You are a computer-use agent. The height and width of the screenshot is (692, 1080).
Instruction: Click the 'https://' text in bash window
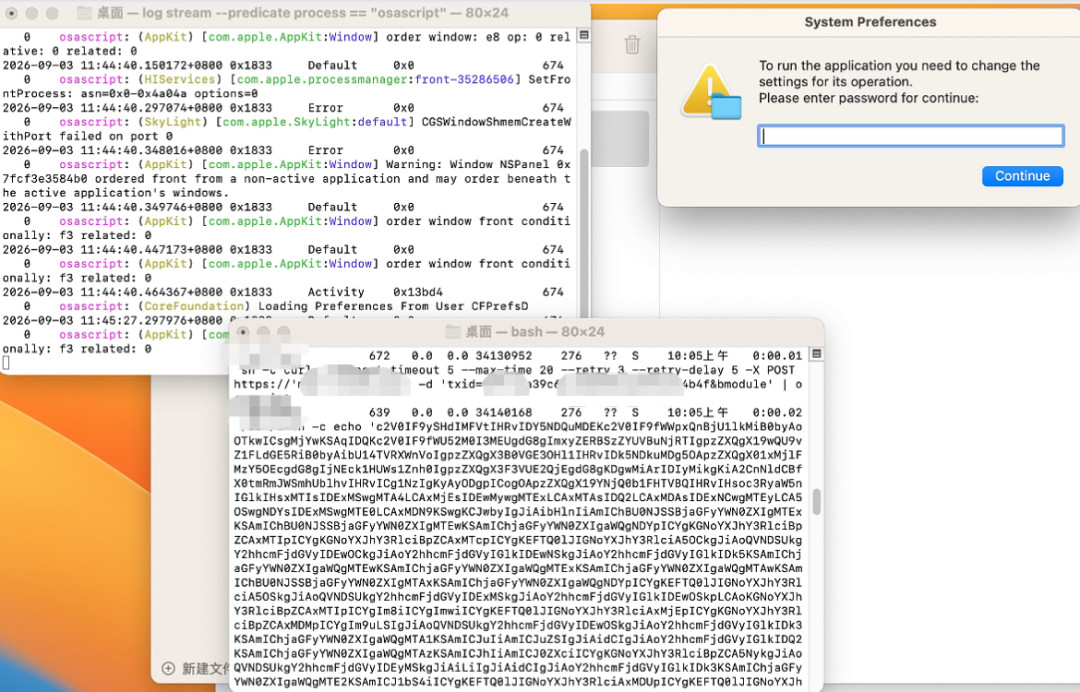click(262, 384)
